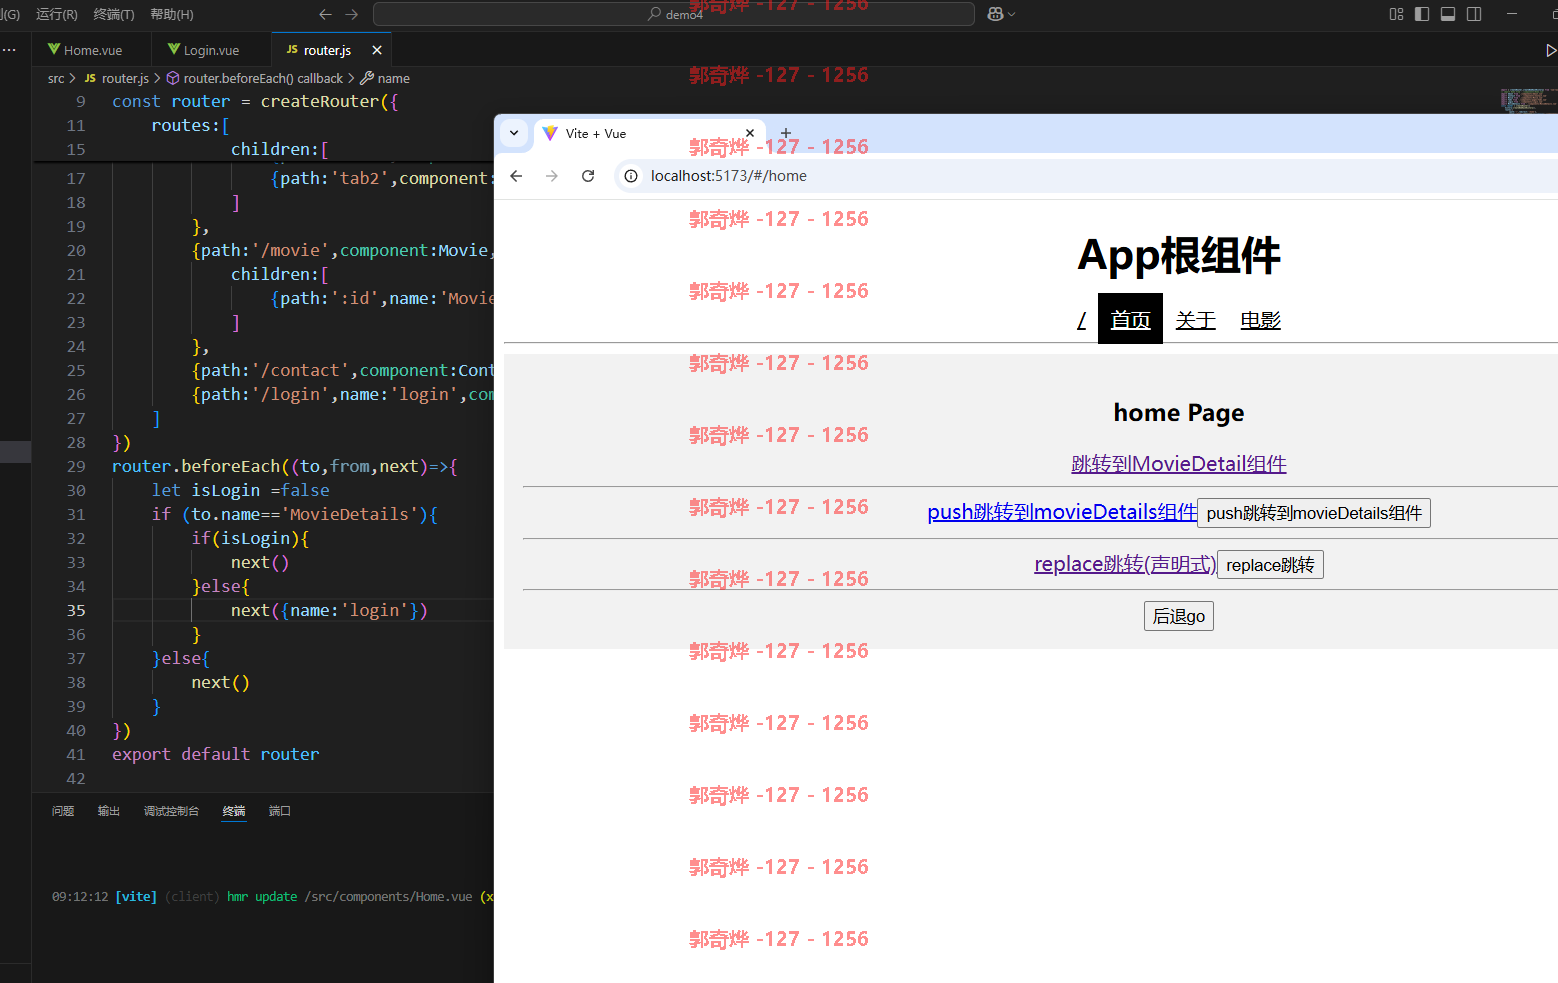Switch to the 调试控制台 panel tab
The image size is (1558, 983).
point(171,811)
